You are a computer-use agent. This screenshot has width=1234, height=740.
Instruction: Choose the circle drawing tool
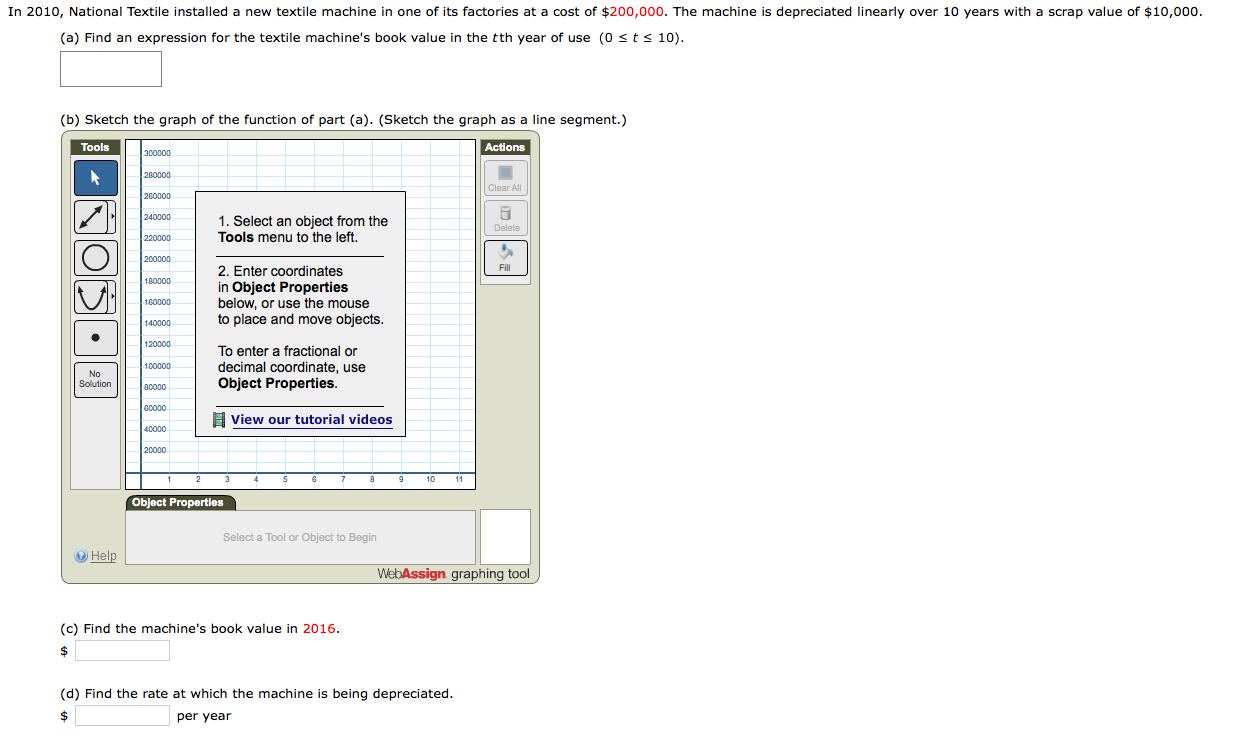pos(95,258)
